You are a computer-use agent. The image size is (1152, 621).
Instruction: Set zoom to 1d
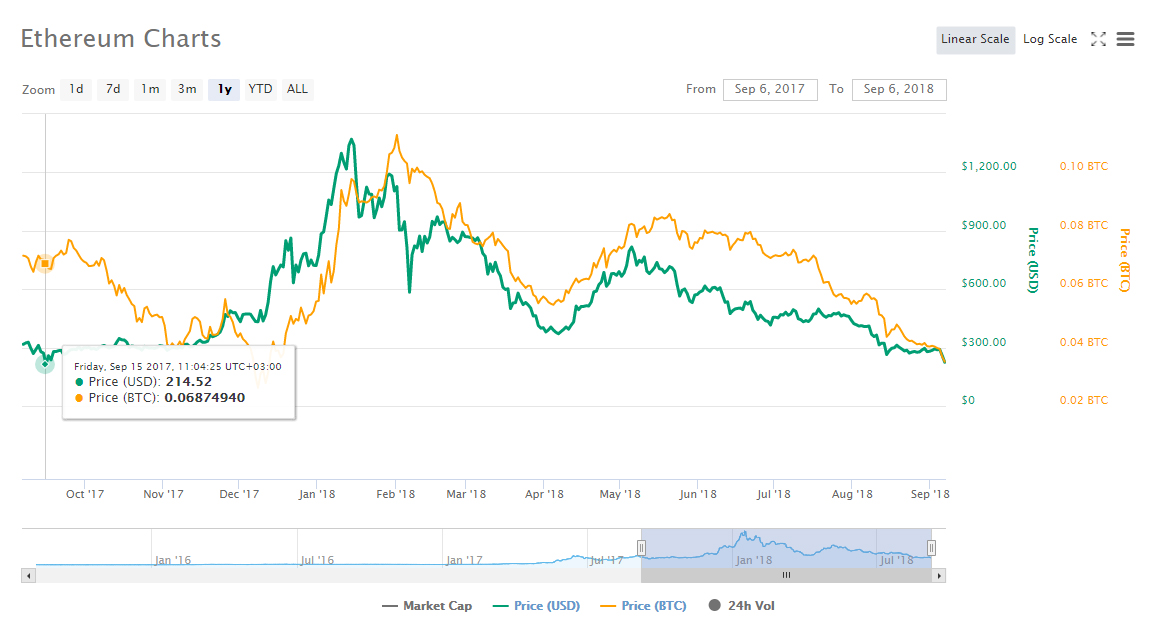pos(76,89)
